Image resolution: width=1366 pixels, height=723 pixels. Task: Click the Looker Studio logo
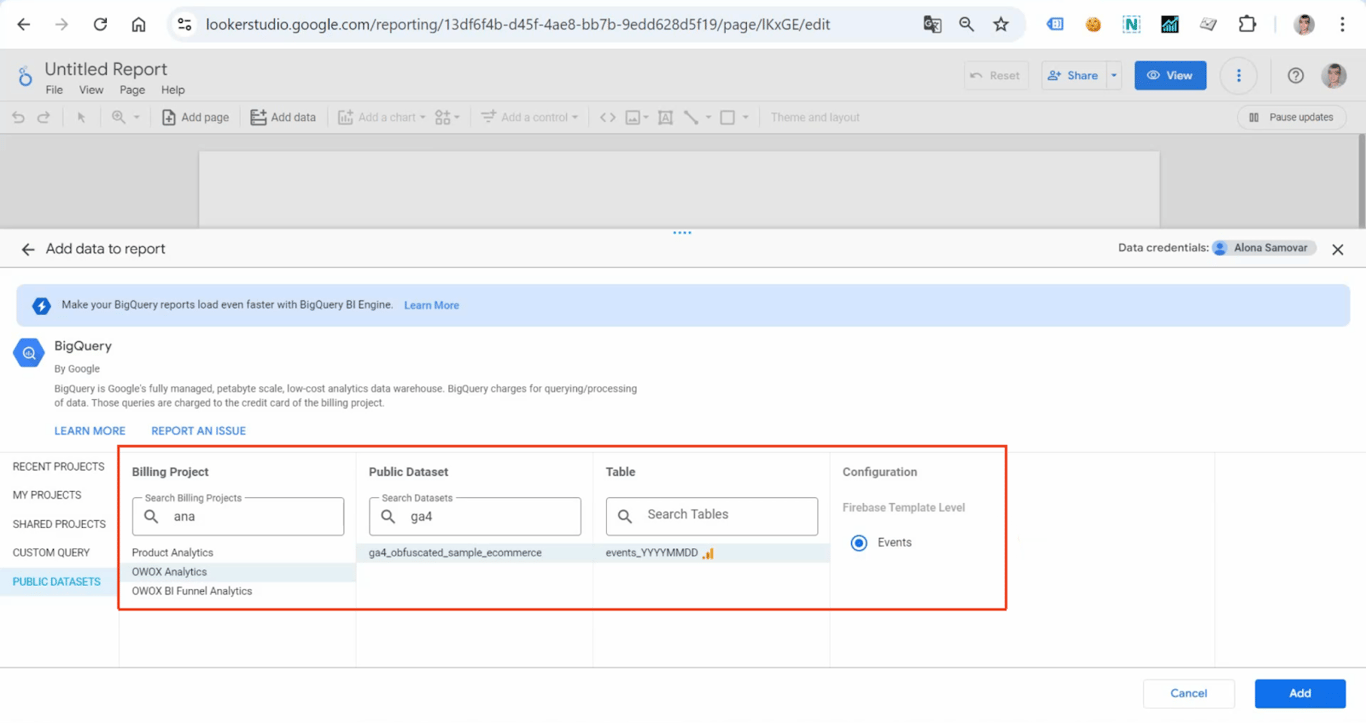pyautogui.click(x=25, y=76)
